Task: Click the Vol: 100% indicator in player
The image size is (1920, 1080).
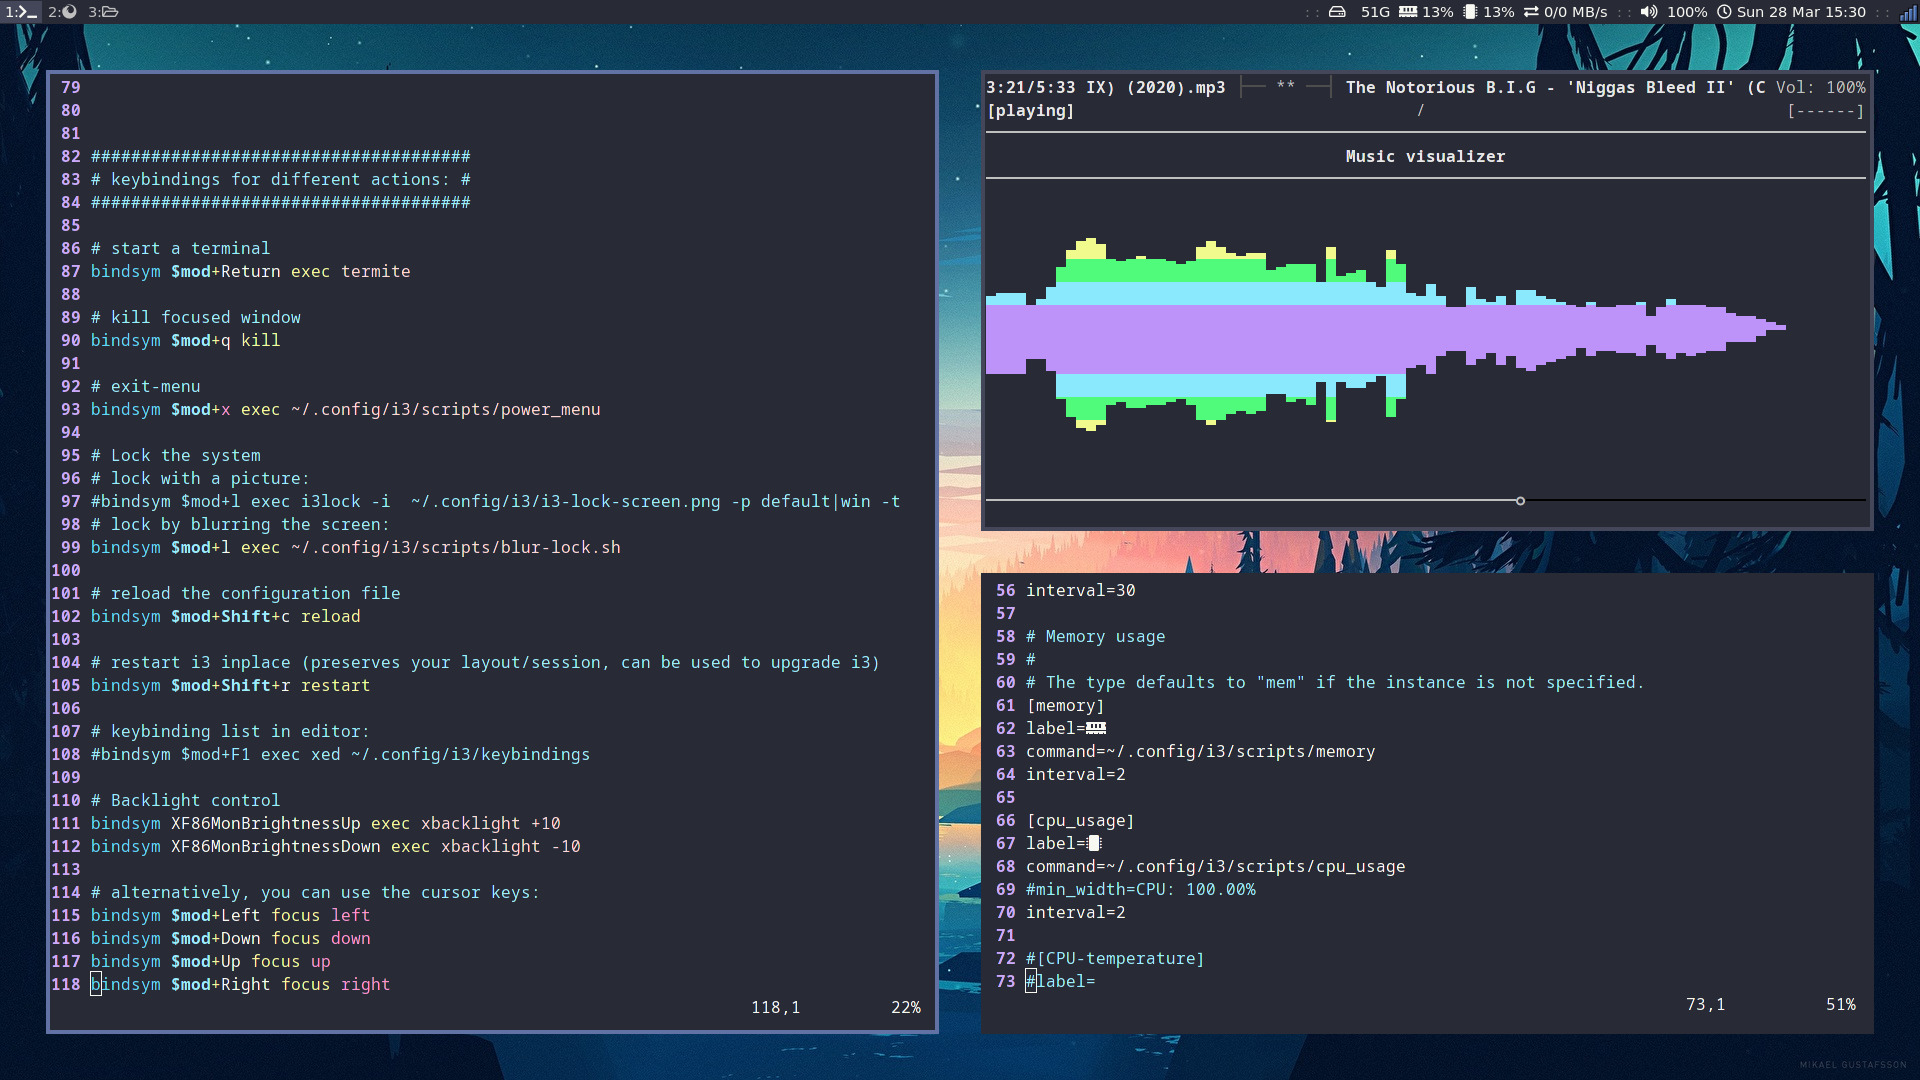Action: pyautogui.click(x=1820, y=87)
